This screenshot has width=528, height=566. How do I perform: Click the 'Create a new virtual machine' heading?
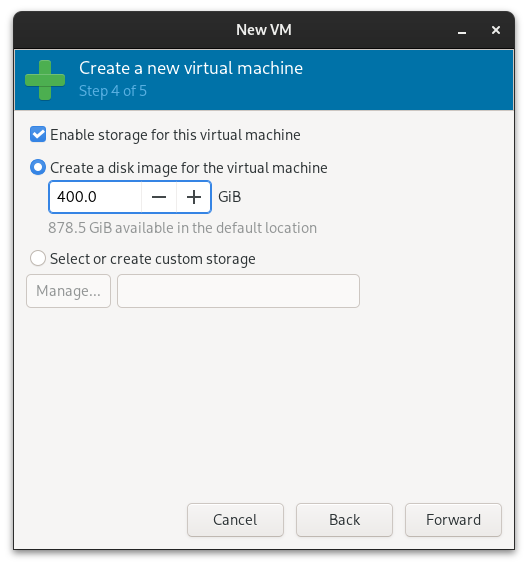tap(191, 68)
